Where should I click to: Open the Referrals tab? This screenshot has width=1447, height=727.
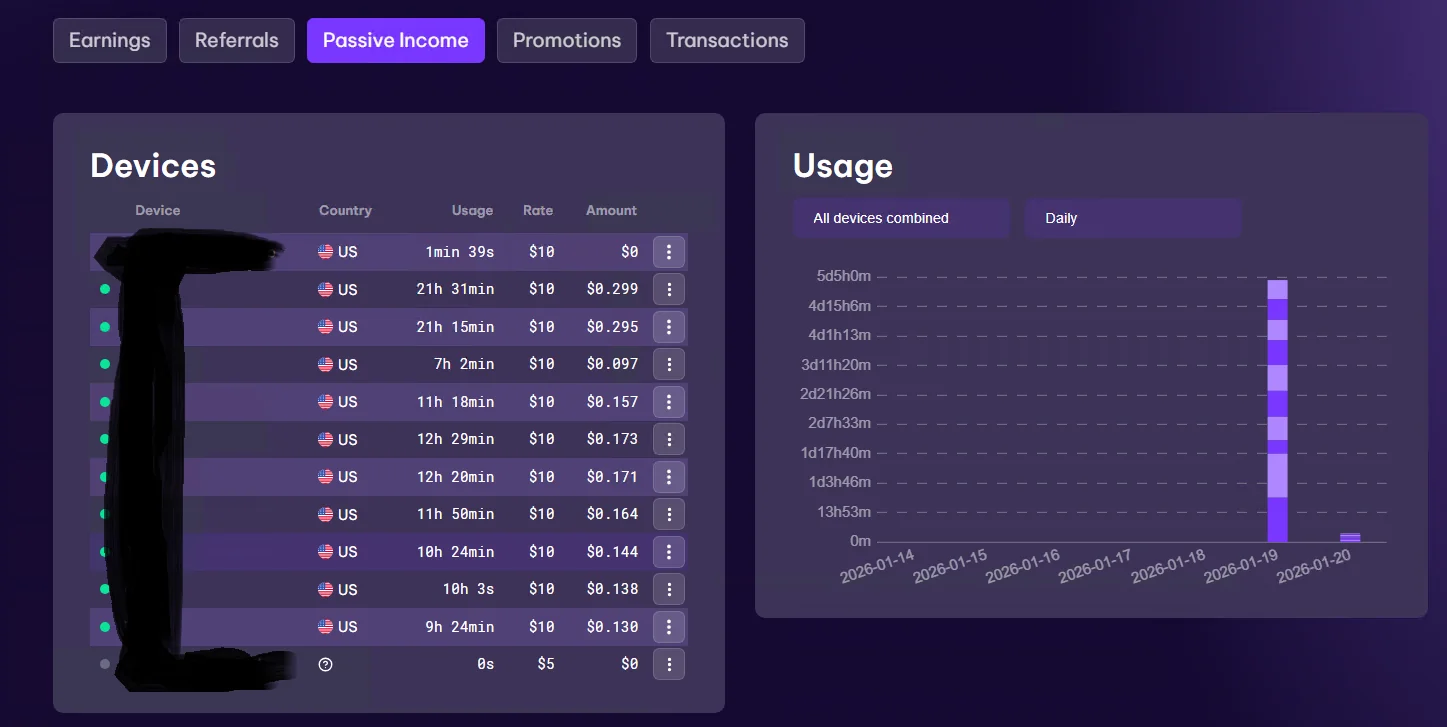(x=237, y=40)
